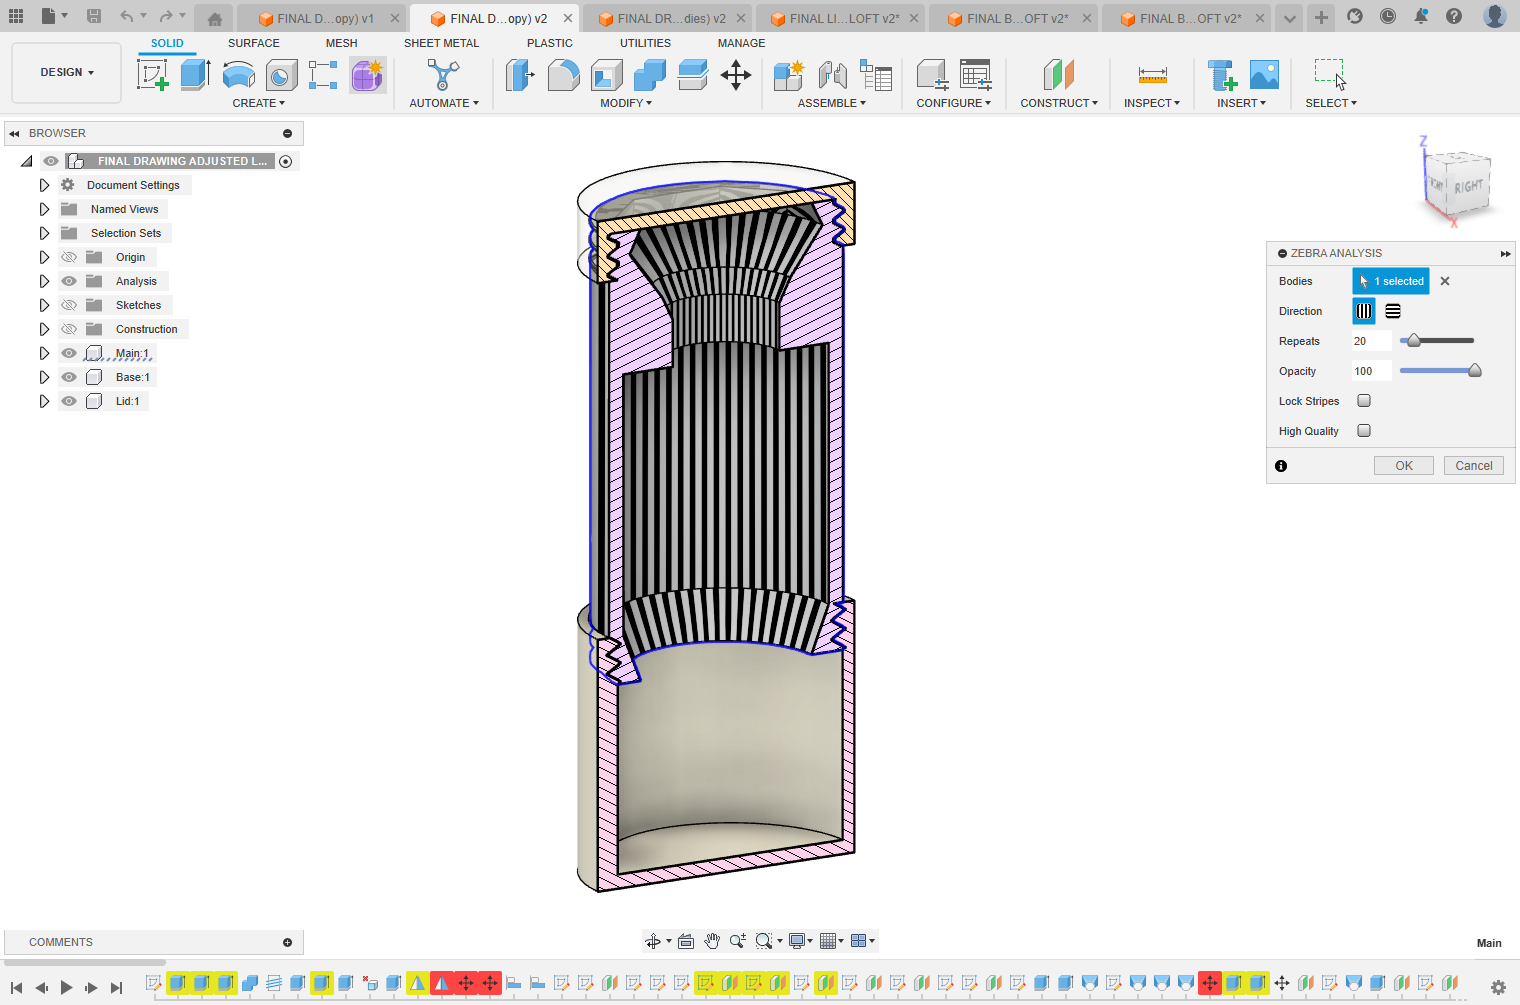1520x1005 pixels.
Task: Adjust the Repeats slider handle
Action: 1413,341
